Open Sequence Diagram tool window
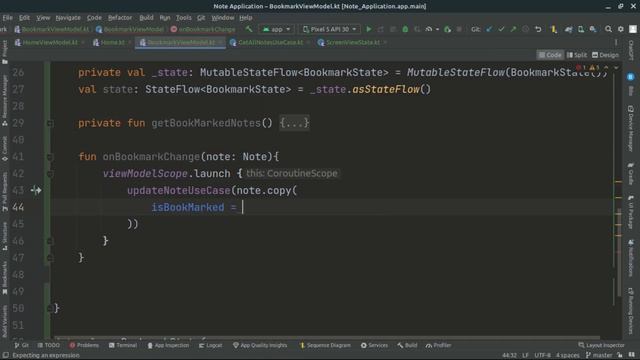Screen dimensions: 640x360 325,345
